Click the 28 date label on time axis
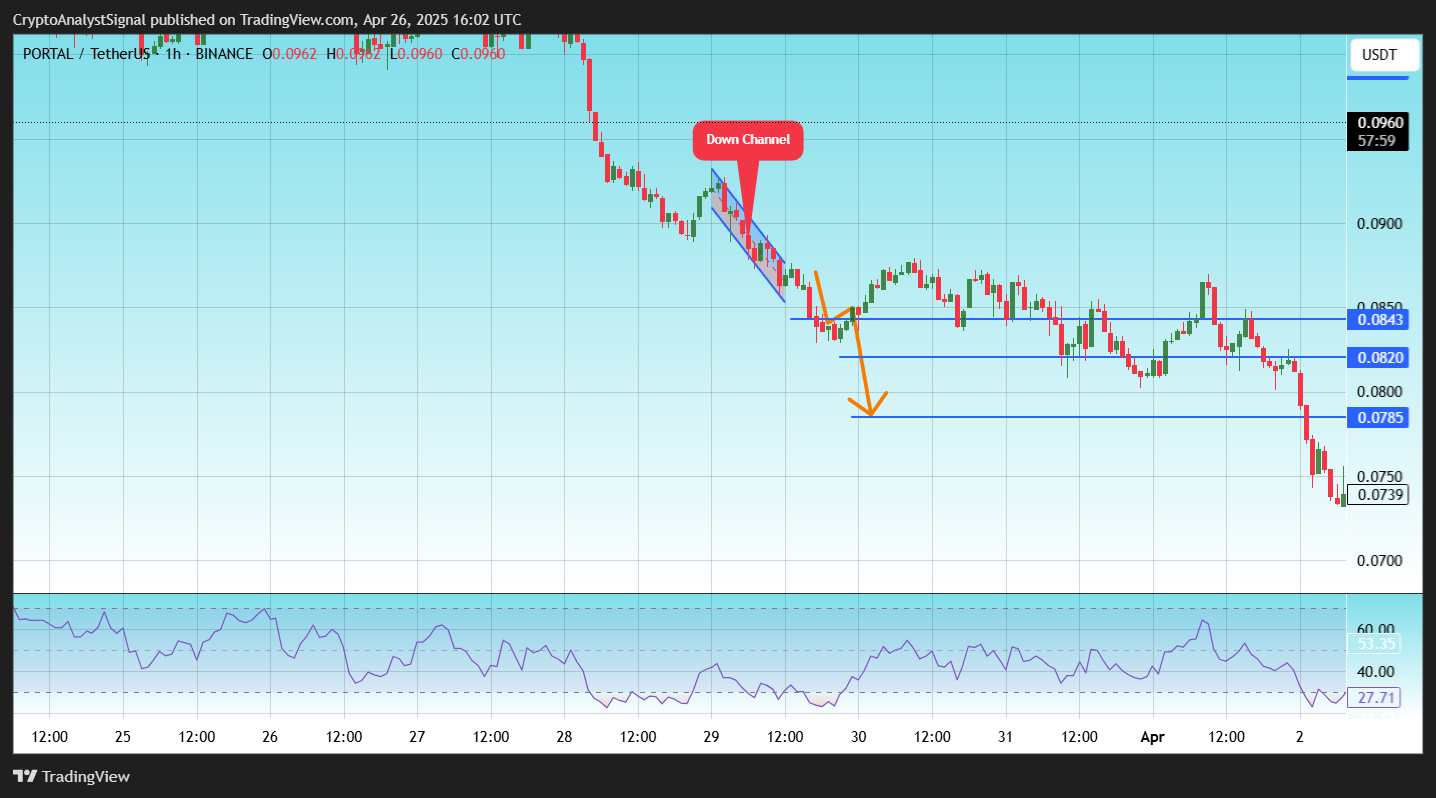This screenshot has width=1436, height=798. point(564,737)
